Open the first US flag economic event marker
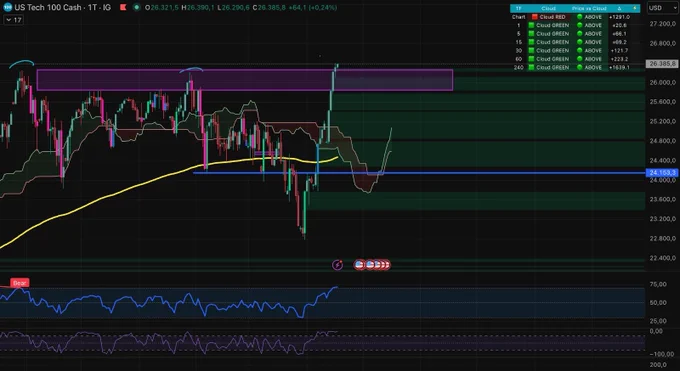This screenshot has height=371, width=680. click(x=359, y=265)
